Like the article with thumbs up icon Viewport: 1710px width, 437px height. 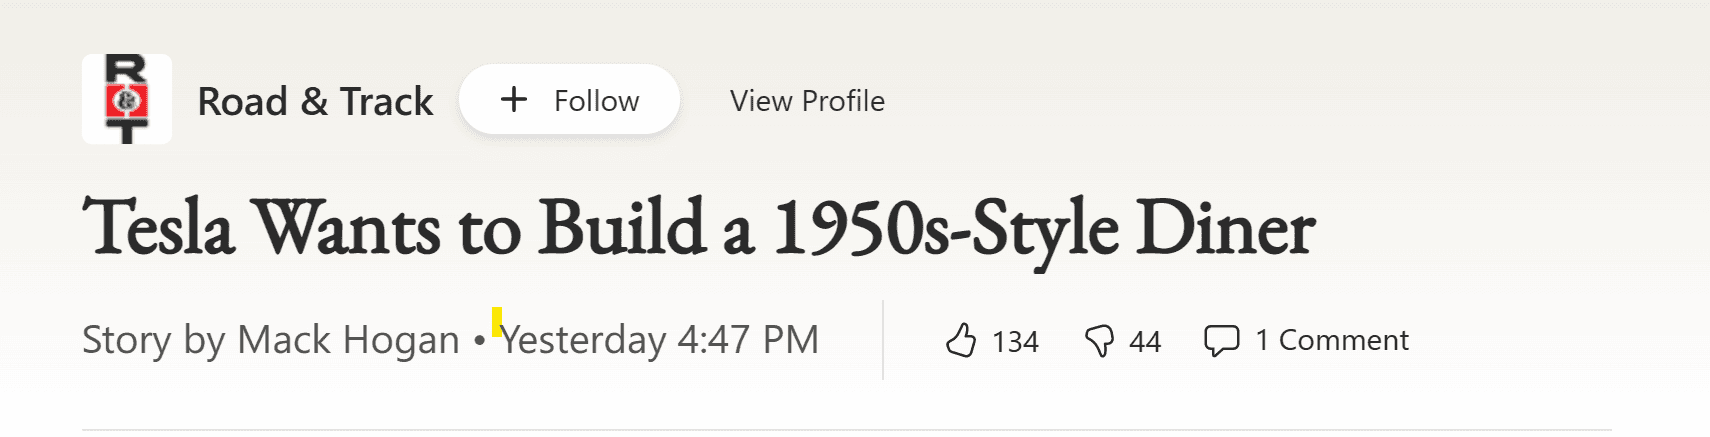pyautogui.click(x=961, y=341)
